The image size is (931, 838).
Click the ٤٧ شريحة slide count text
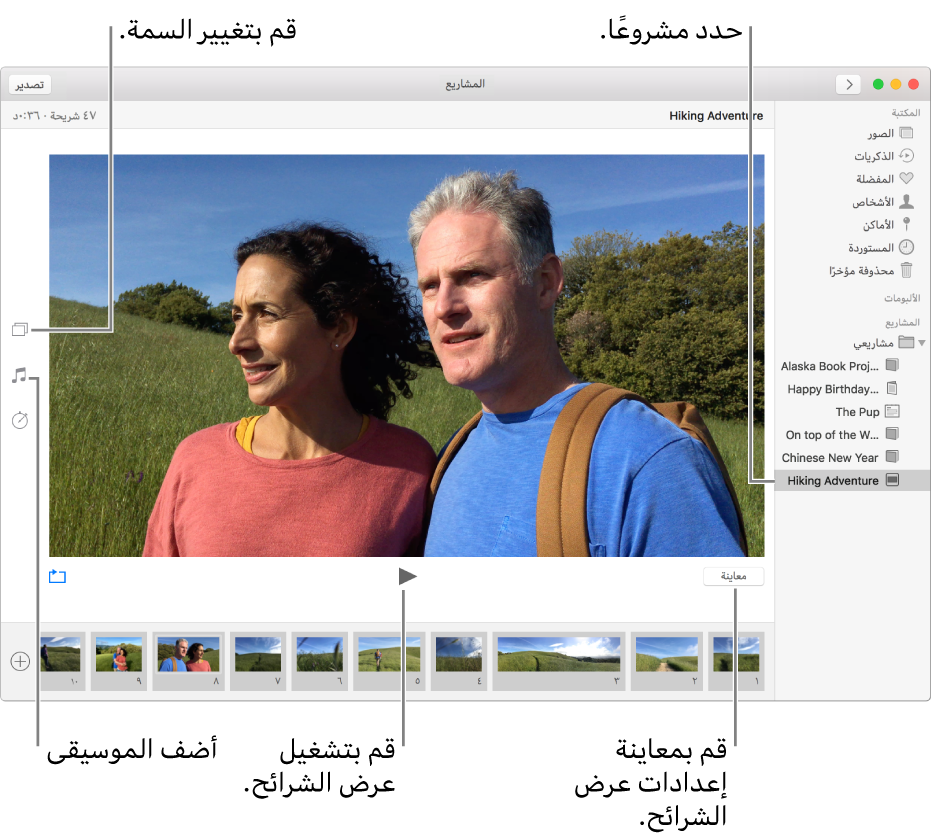pyautogui.click(x=73, y=116)
